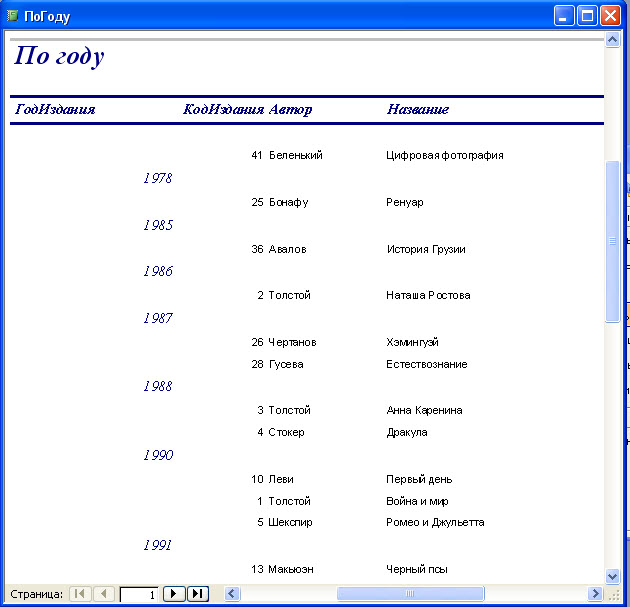Click author Беленький
The width and height of the screenshot is (630, 607).
(296, 155)
